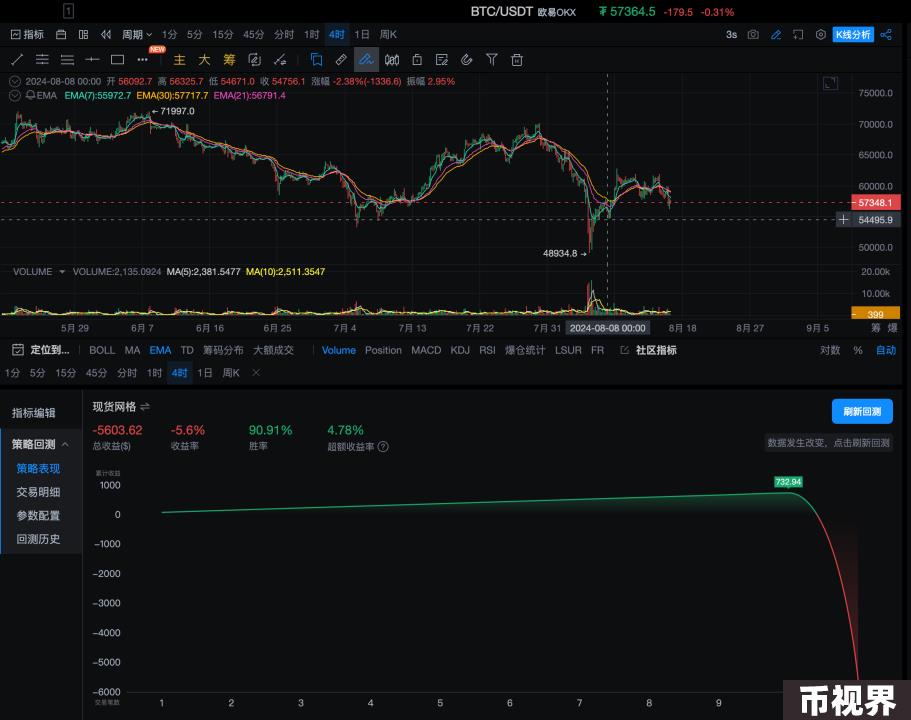Image resolution: width=911 pixels, height=720 pixels.
Task: Collapse the EMA legend row chevron
Action: (15, 95)
